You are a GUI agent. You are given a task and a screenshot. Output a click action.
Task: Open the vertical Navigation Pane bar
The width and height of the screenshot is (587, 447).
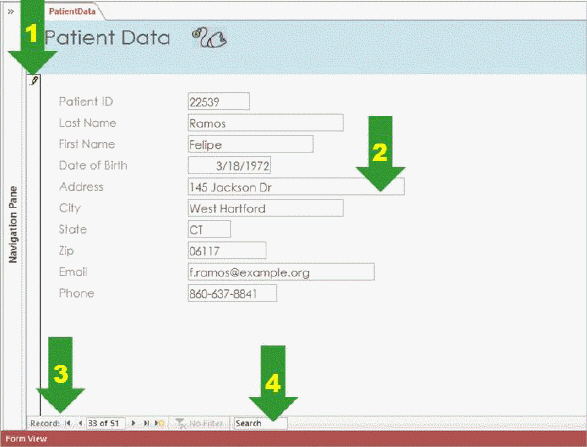pyautogui.click(x=13, y=225)
